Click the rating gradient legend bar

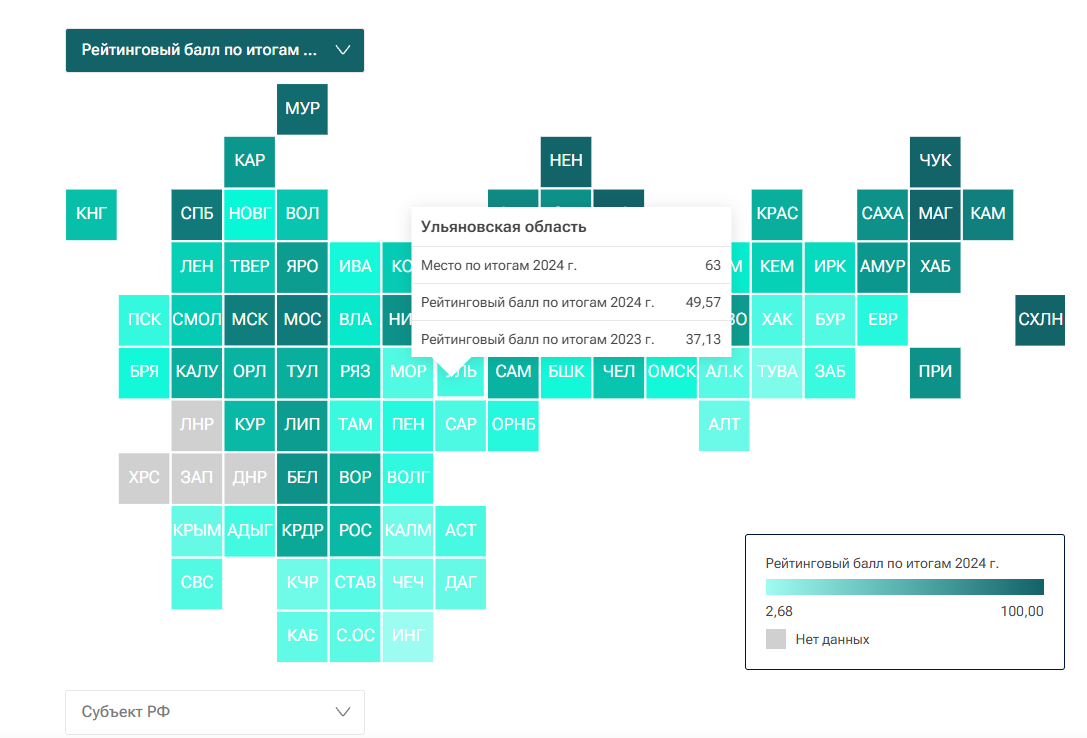click(x=904, y=587)
